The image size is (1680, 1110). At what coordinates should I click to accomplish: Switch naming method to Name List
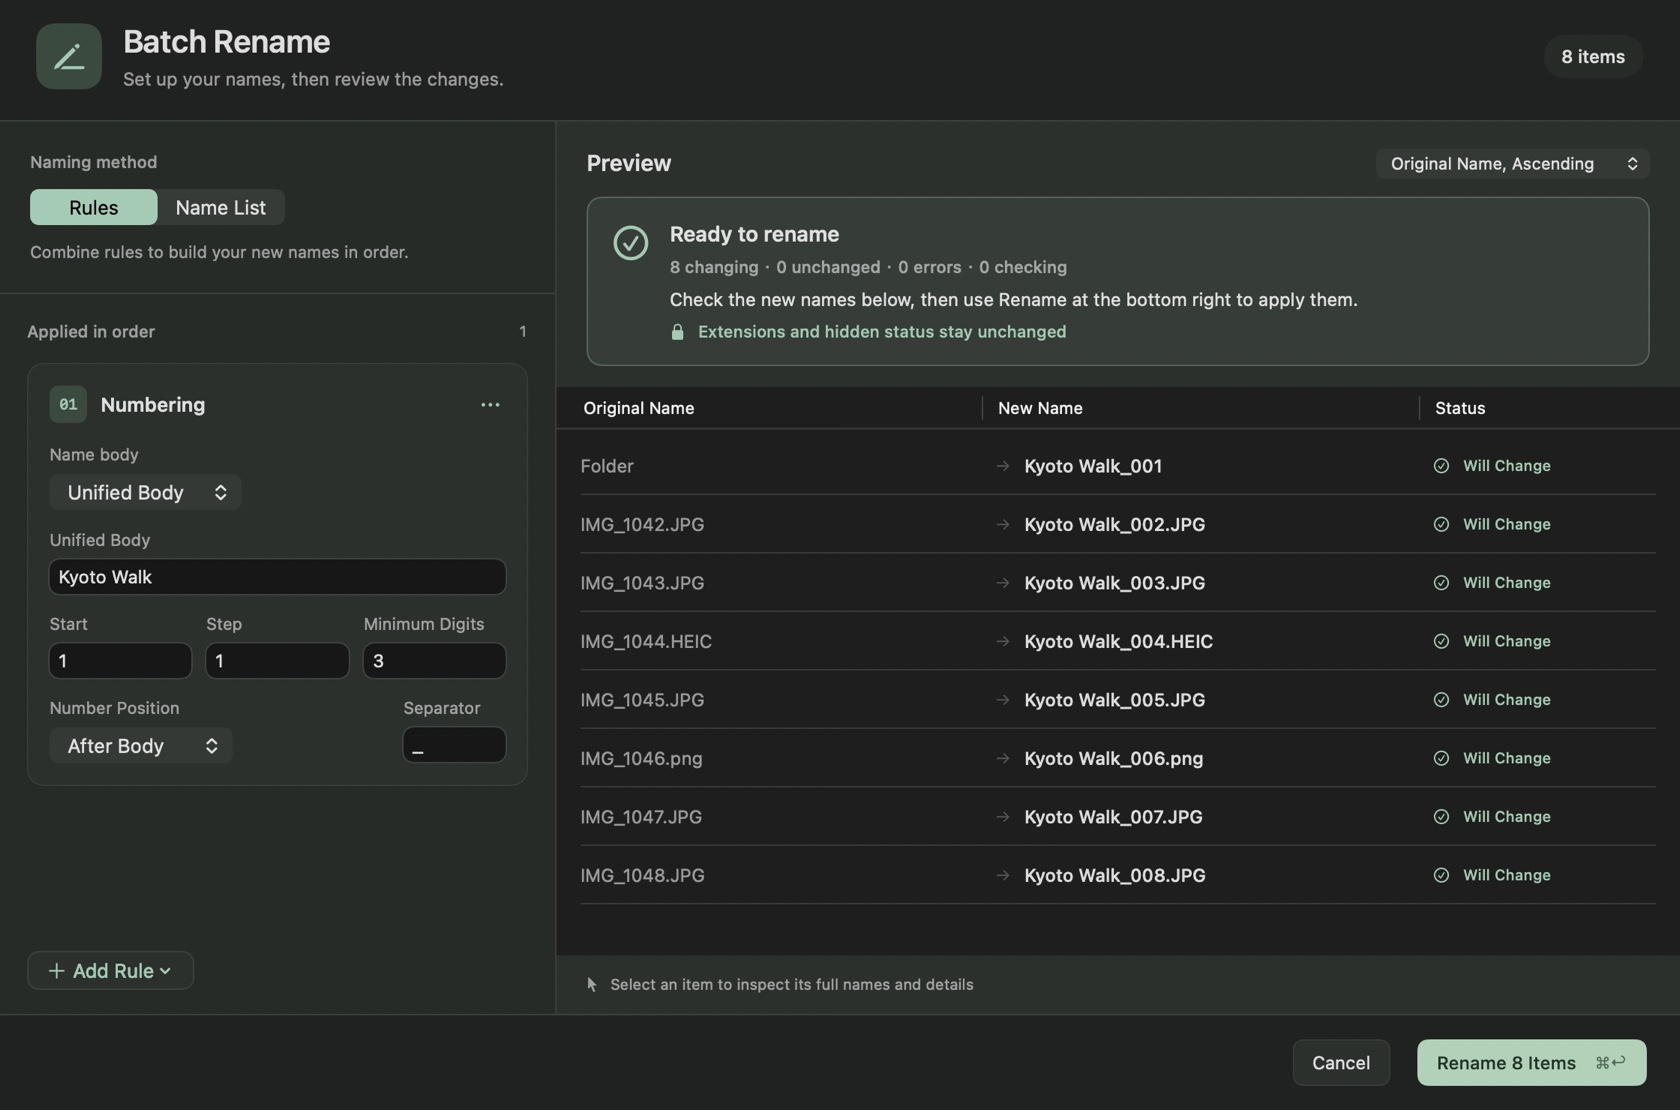pyautogui.click(x=221, y=207)
